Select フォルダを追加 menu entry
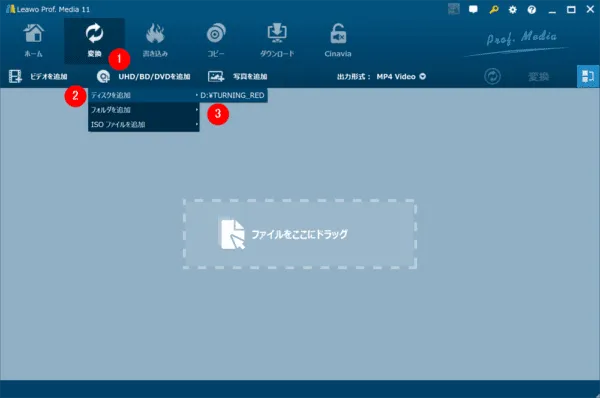 (143, 110)
